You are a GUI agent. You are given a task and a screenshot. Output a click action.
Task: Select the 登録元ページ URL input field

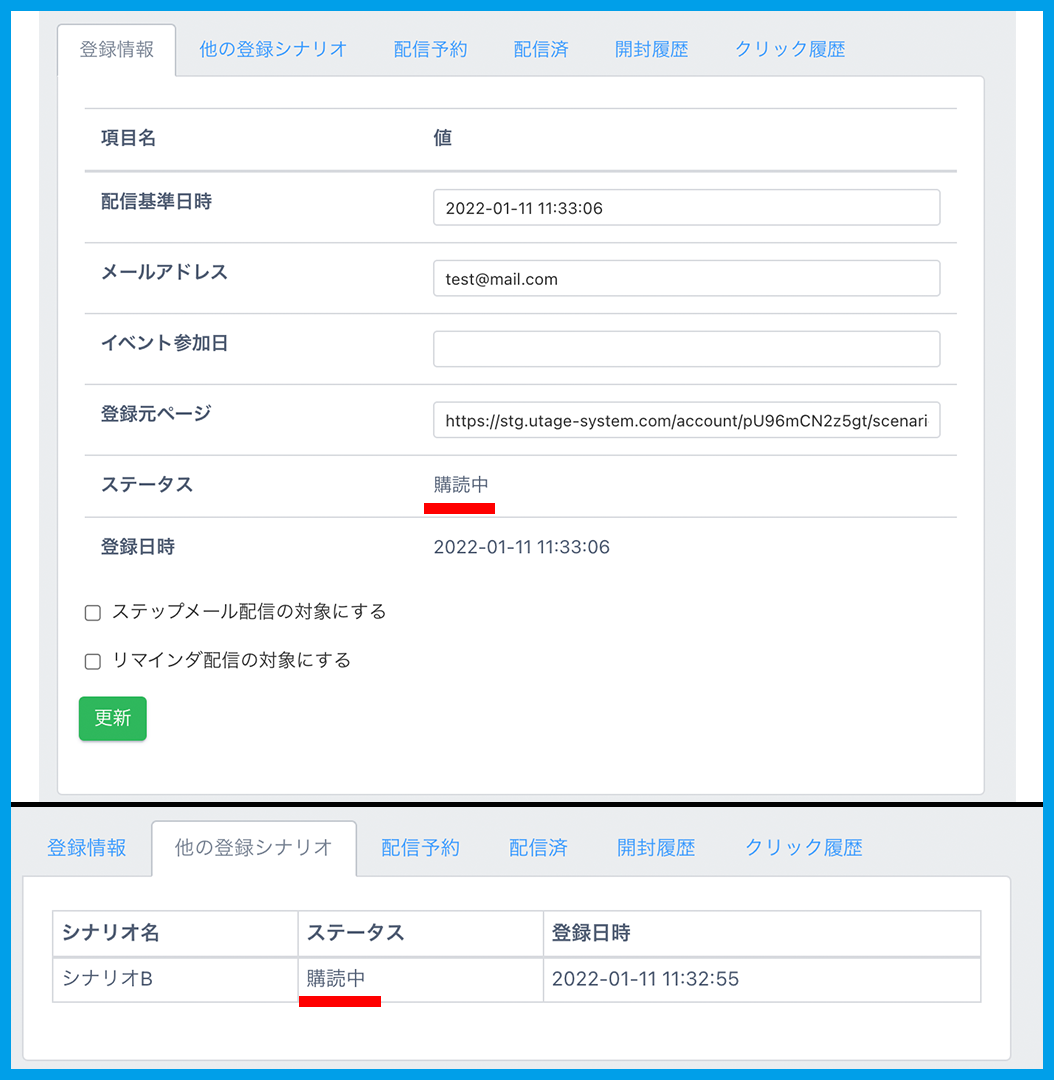pos(686,421)
